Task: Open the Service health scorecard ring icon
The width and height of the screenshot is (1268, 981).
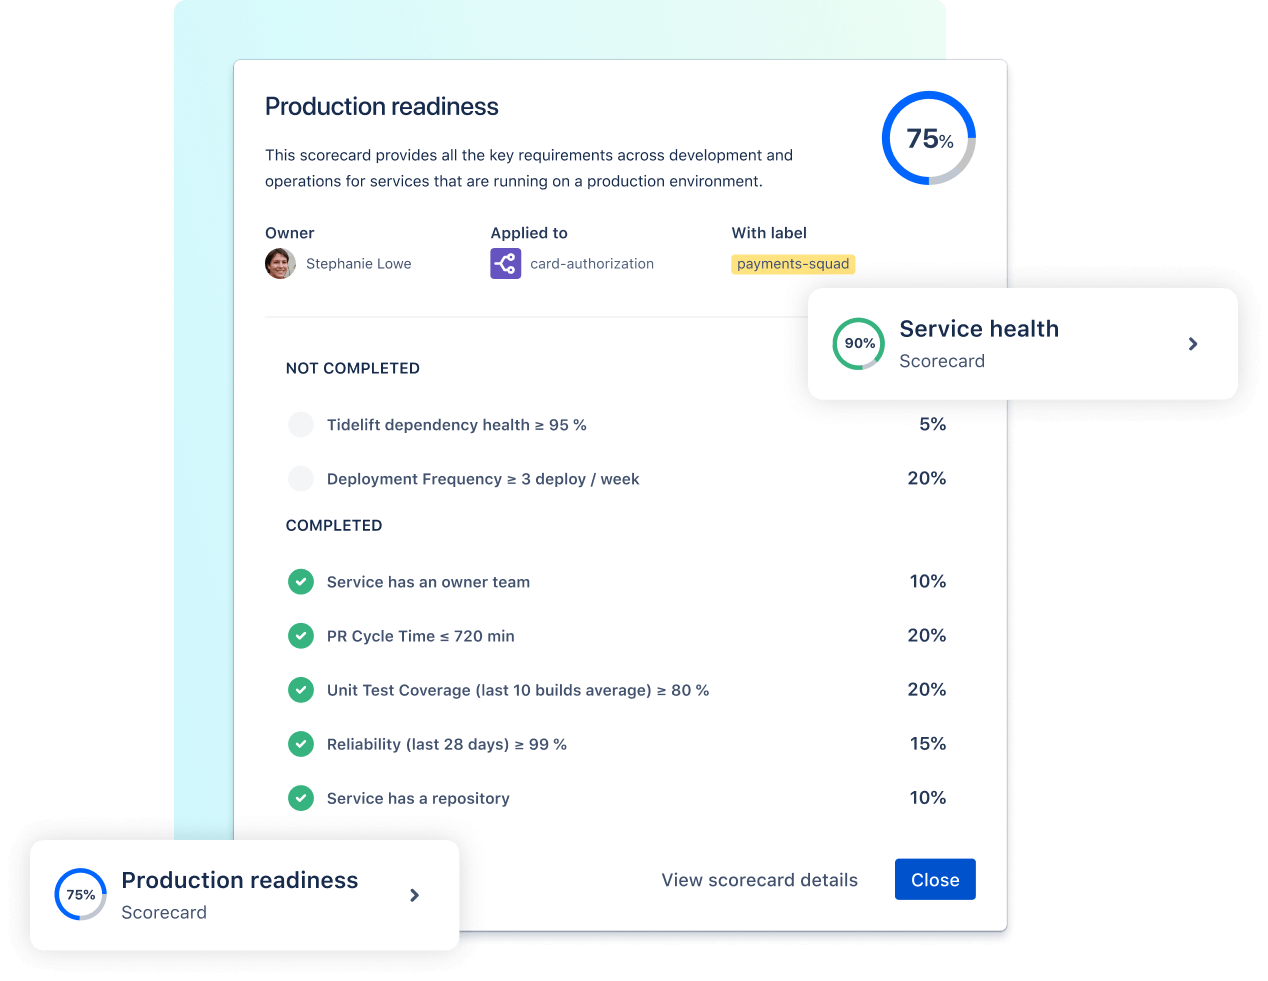Action: tap(858, 343)
